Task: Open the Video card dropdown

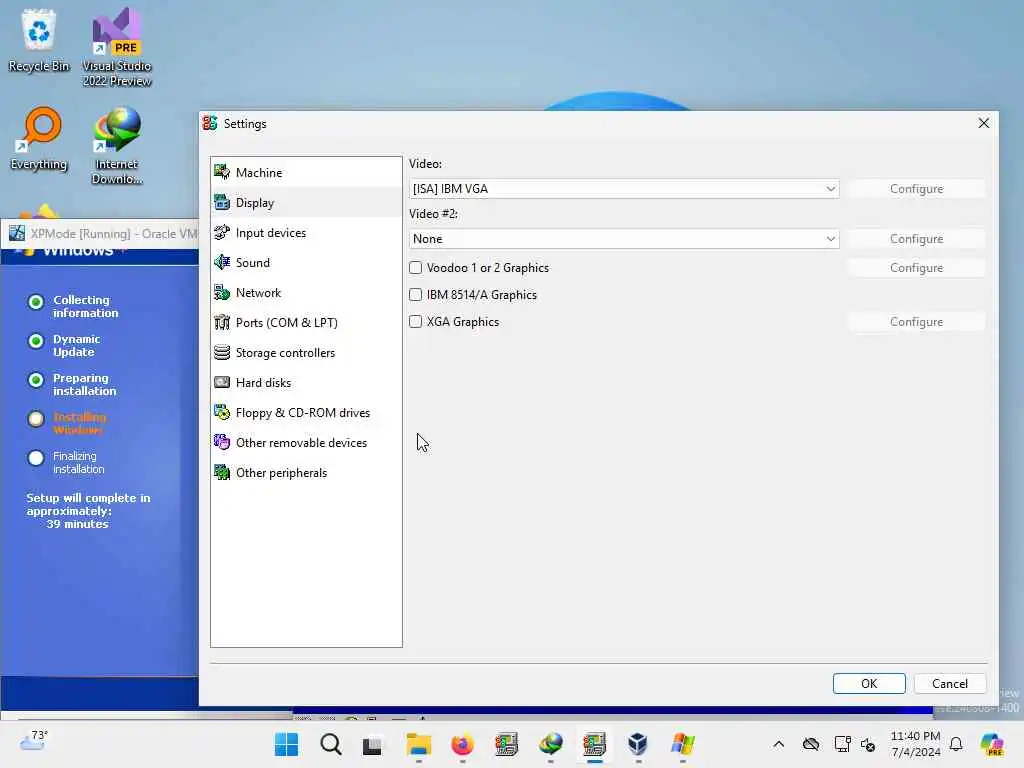Action: (624, 189)
